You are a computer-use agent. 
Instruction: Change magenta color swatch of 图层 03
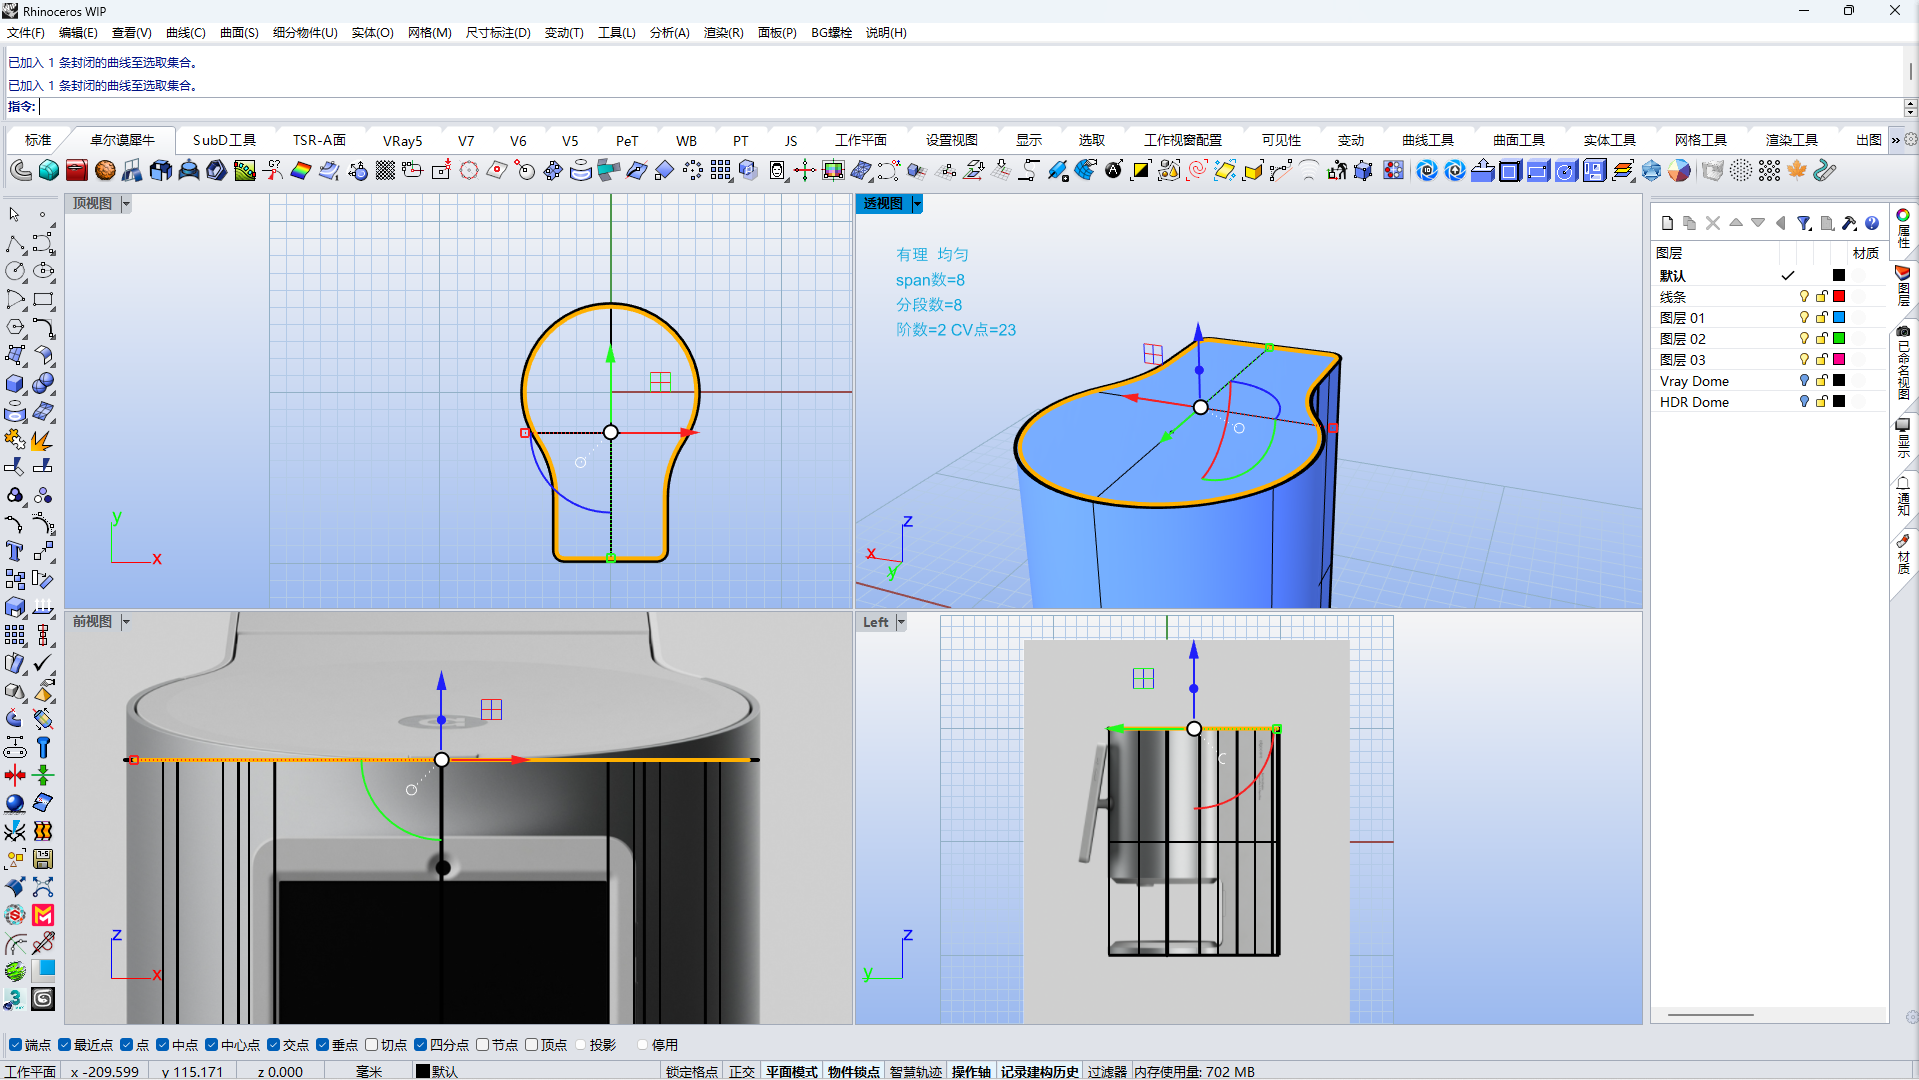pyautogui.click(x=1839, y=360)
